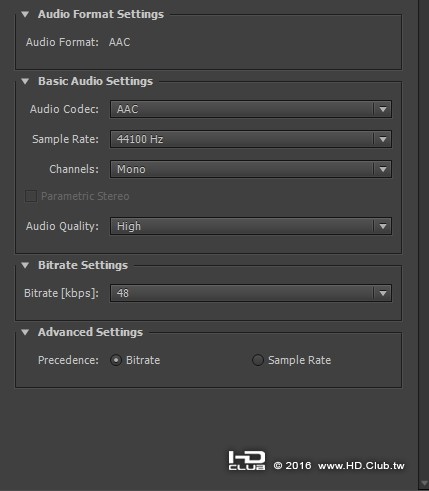The width and height of the screenshot is (429, 491).
Task: Click the Bitrate [kbps]: label
Action: coord(61,293)
